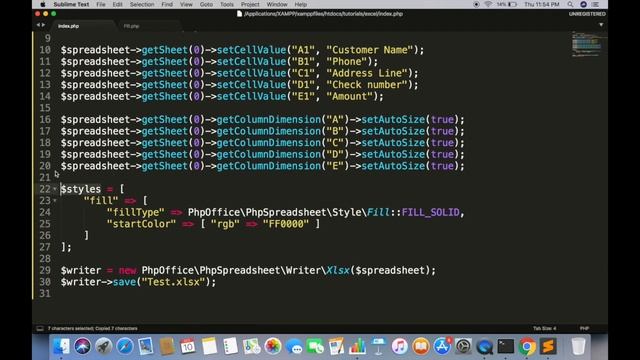Open System Preferences gear in Dock

point(463,347)
